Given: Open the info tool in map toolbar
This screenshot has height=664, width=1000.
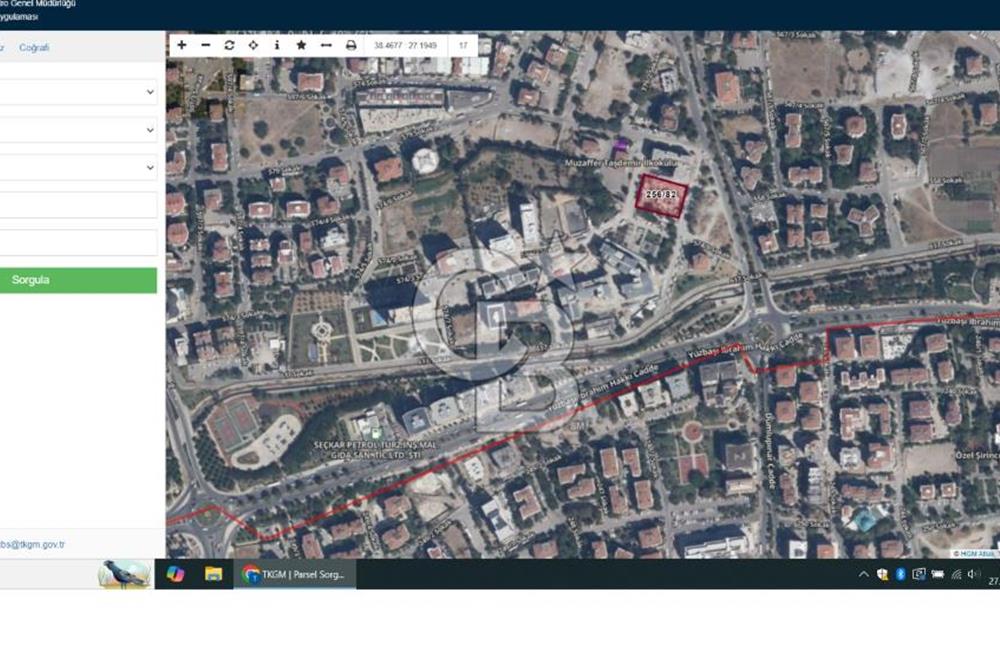Looking at the screenshot, I should pos(277,45).
